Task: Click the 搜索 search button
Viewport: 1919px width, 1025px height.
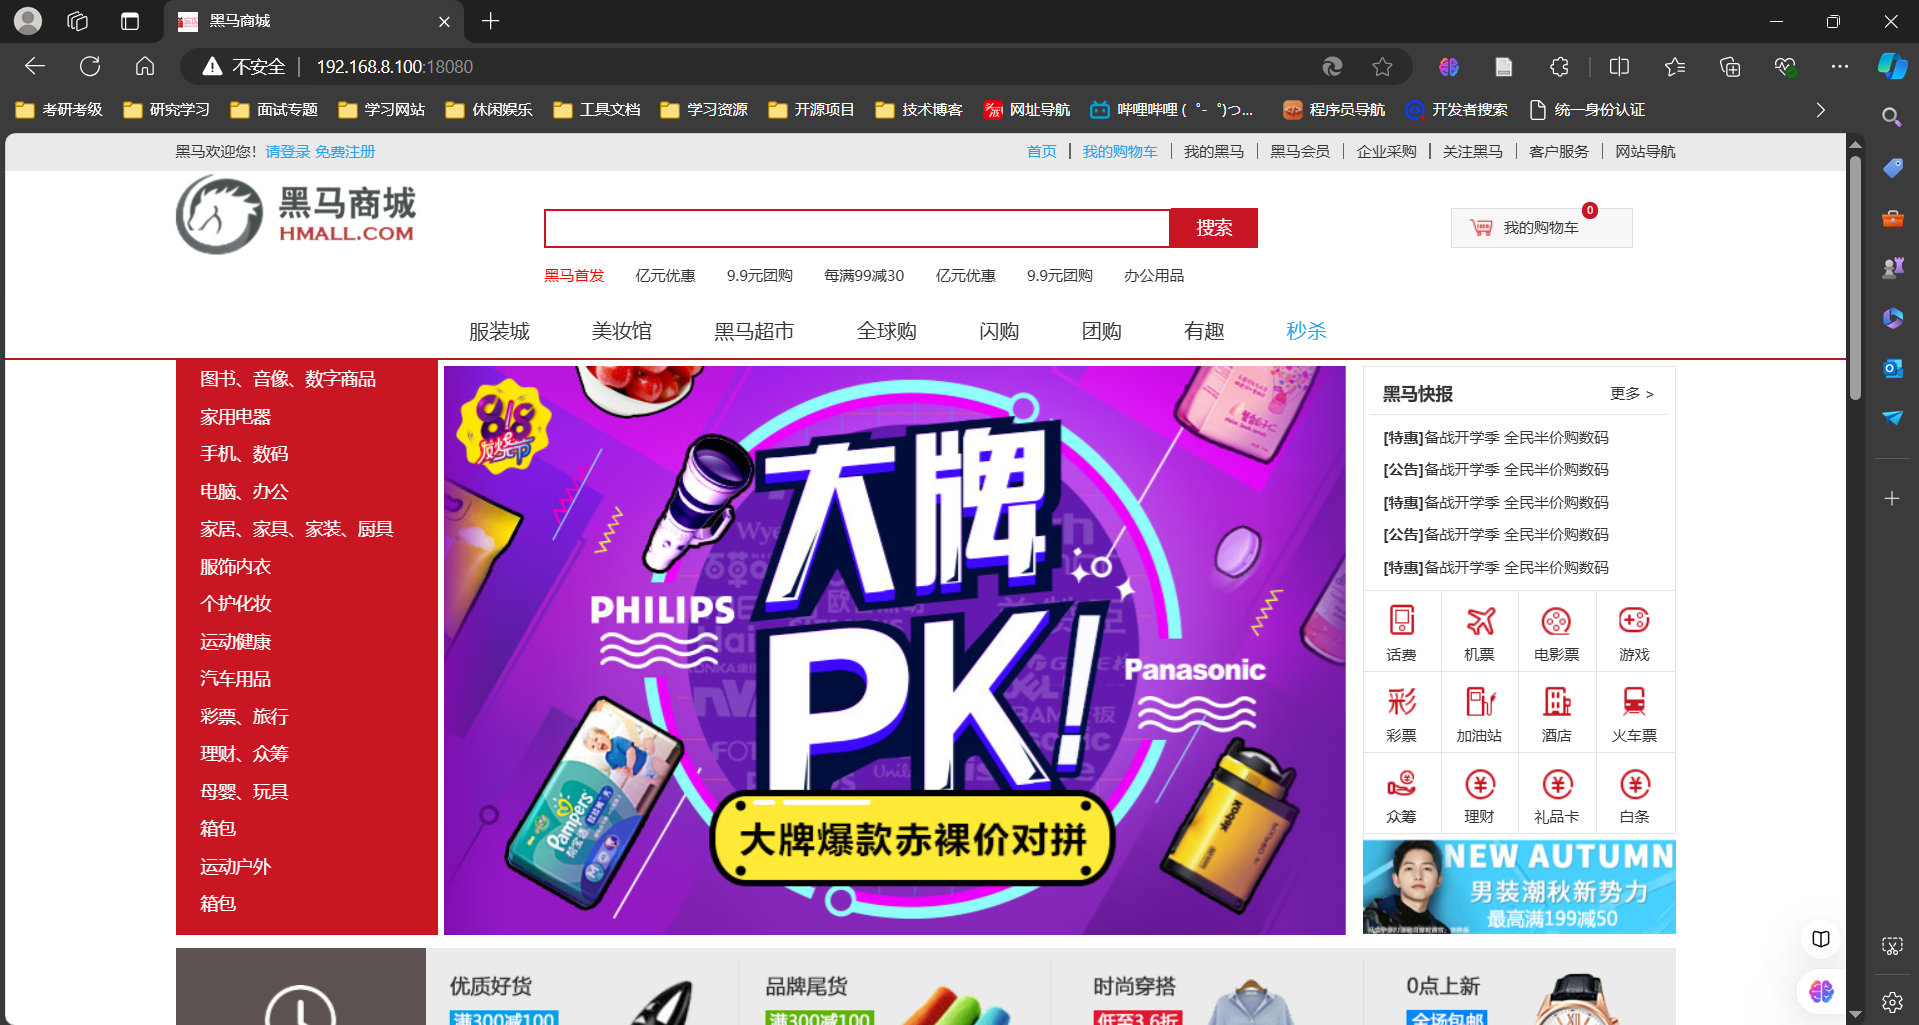Action: (x=1214, y=228)
